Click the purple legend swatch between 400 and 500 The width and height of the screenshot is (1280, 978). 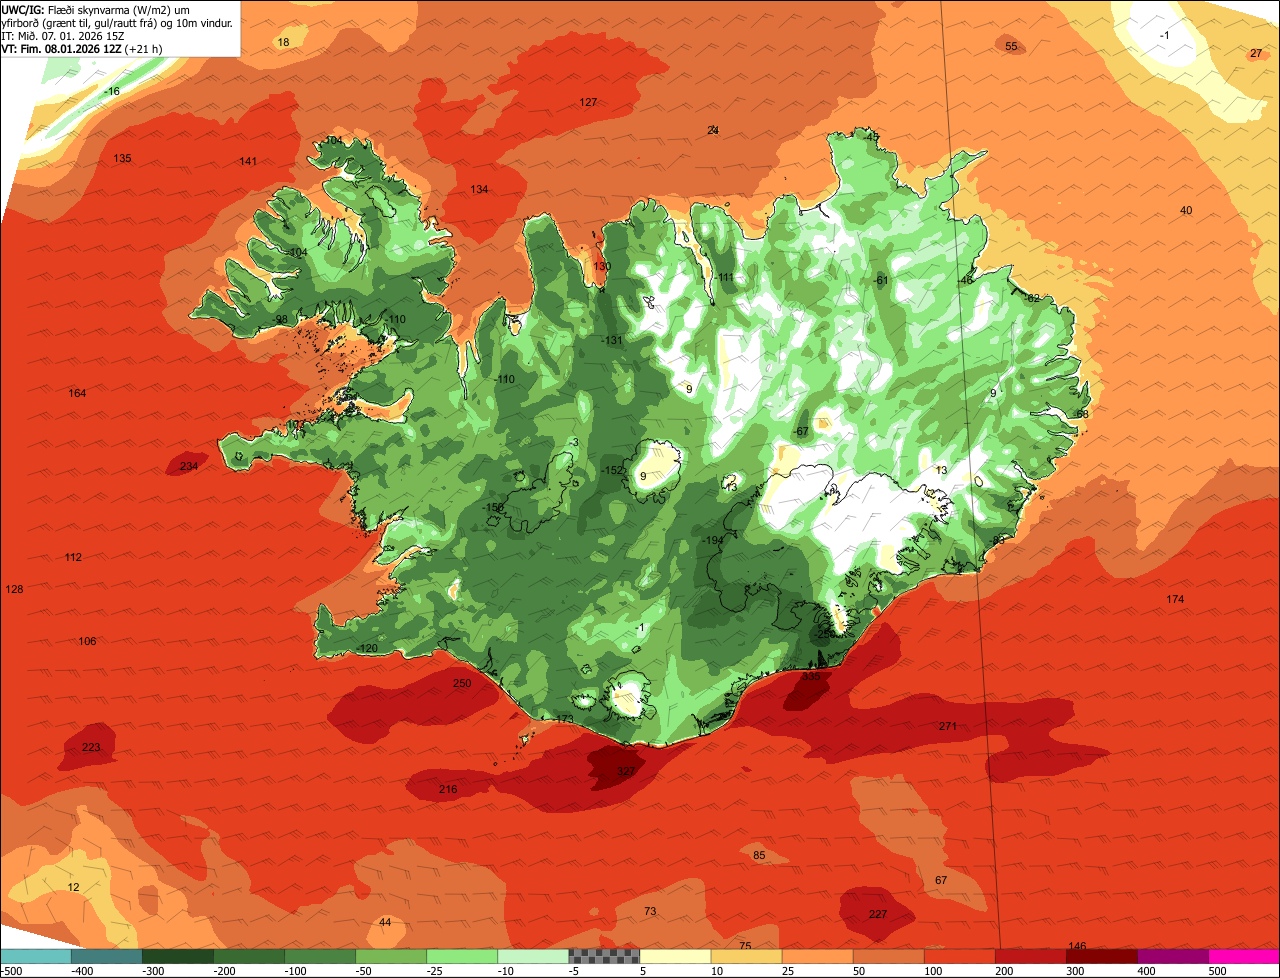[x=1171, y=956]
